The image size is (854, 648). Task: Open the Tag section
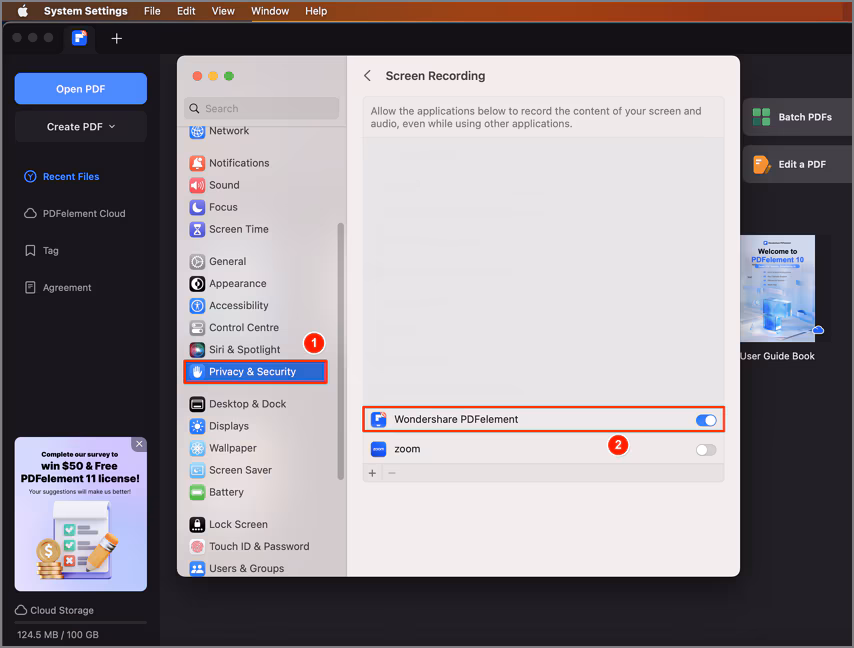pyautogui.click(x=41, y=251)
